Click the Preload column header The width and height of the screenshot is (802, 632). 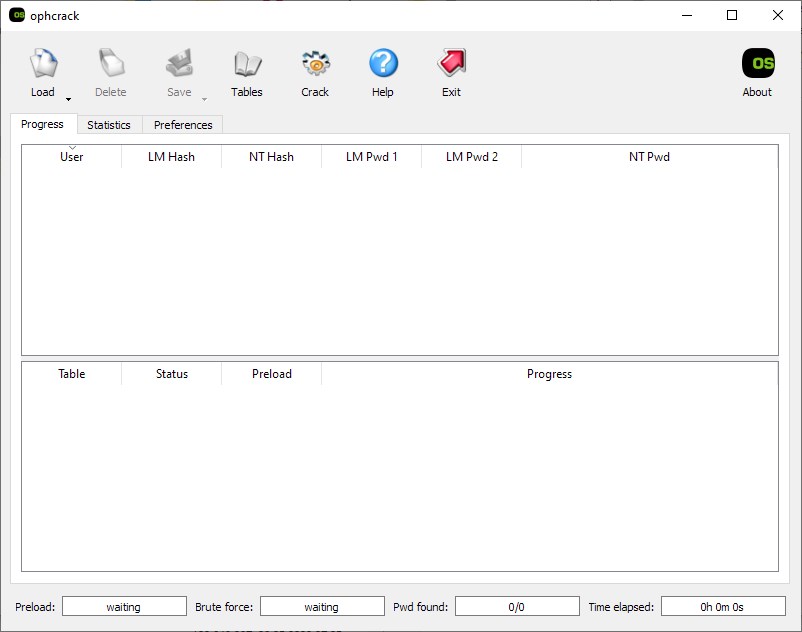[272, 374]
